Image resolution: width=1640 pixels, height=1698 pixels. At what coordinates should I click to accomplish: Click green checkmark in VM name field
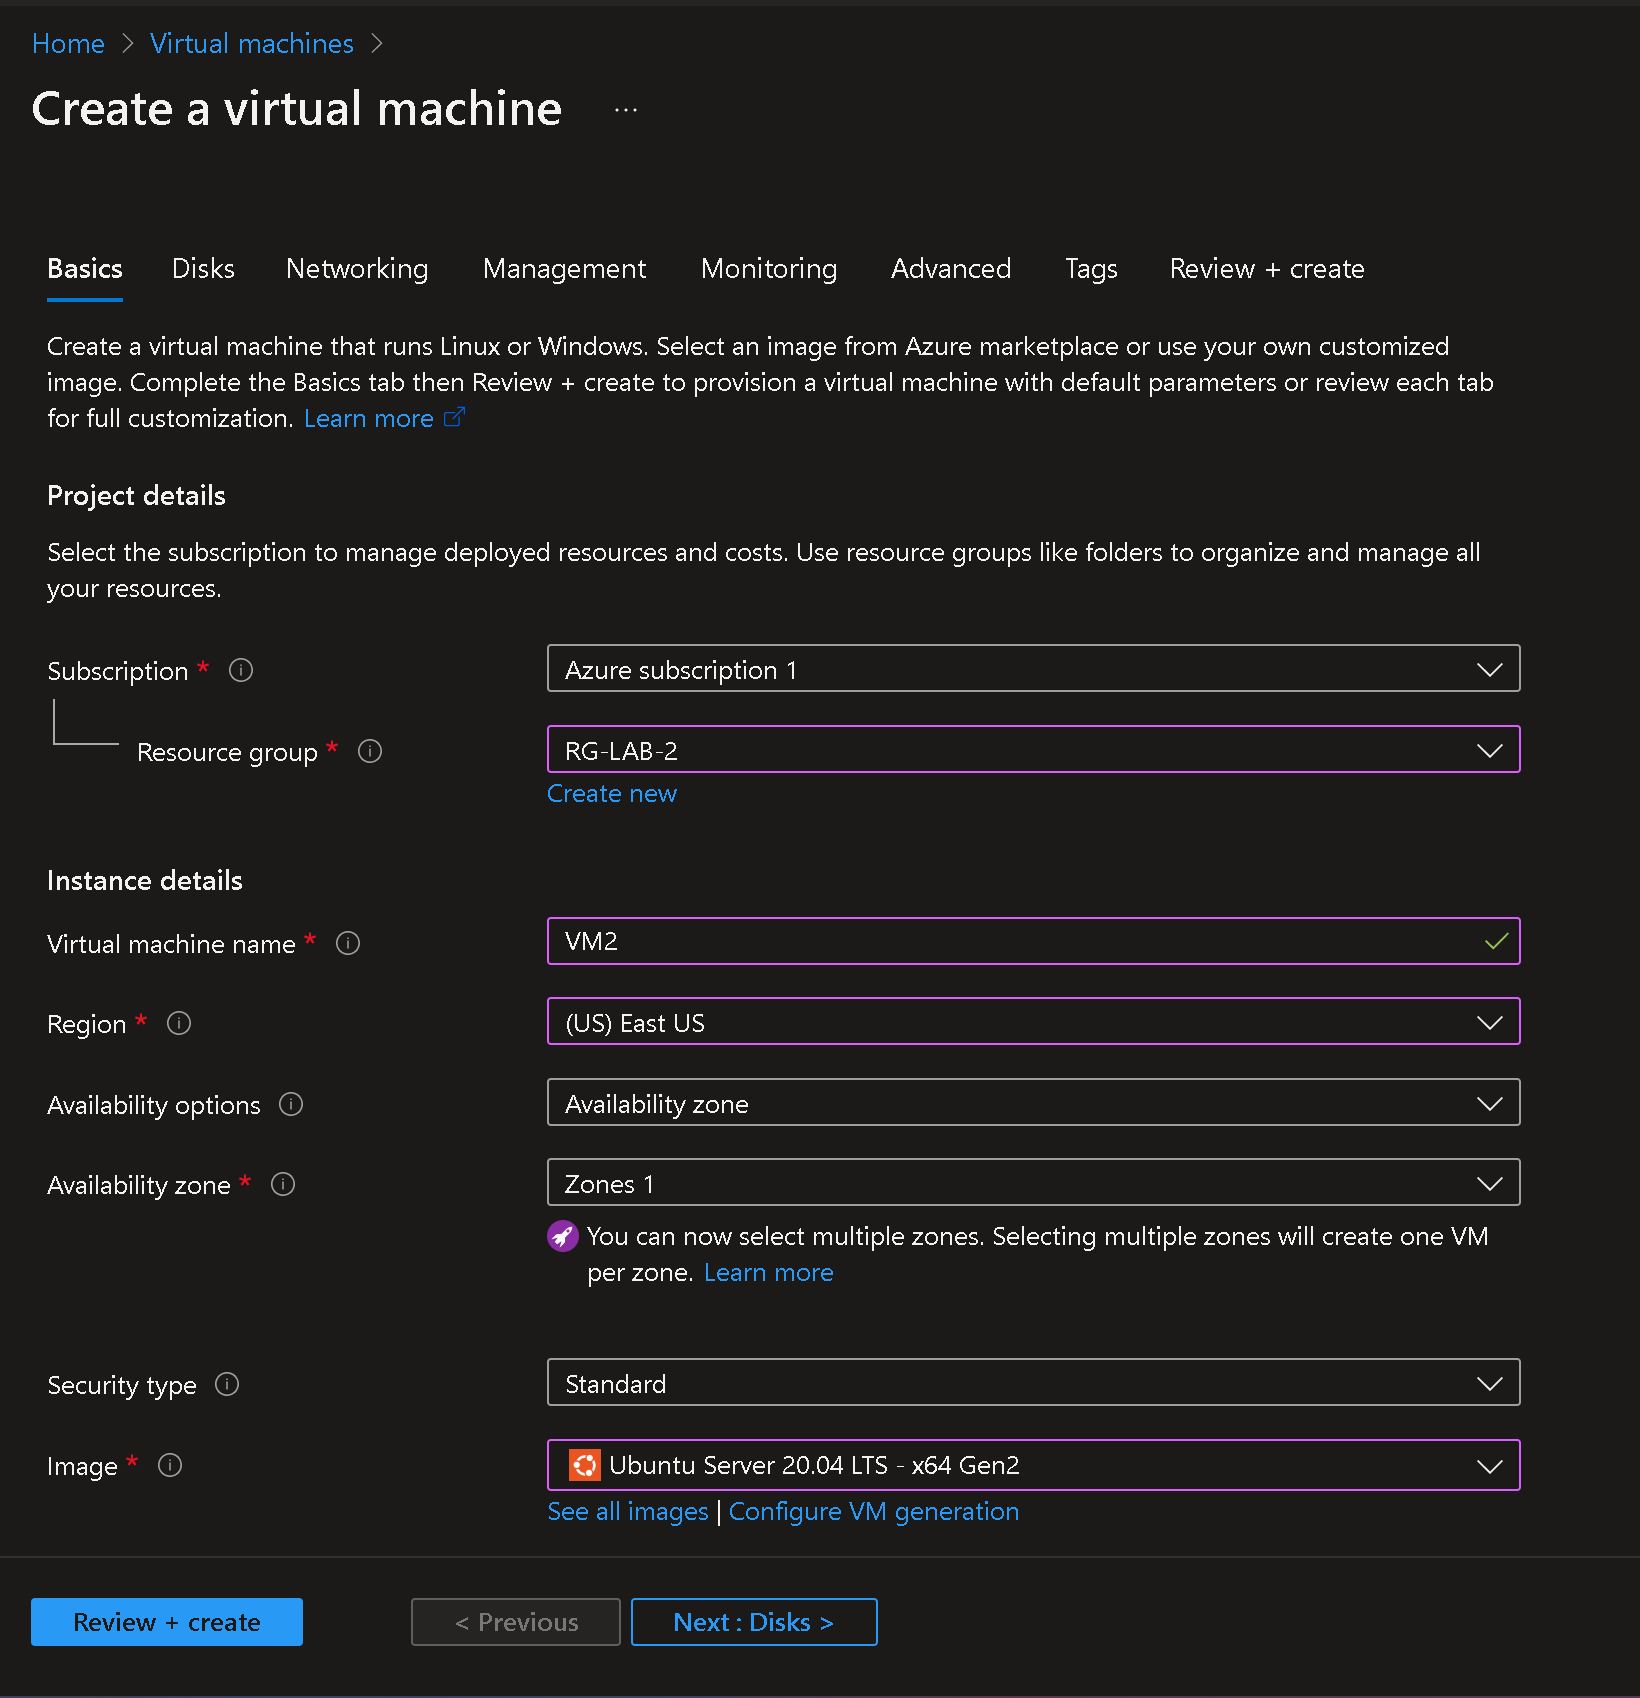click(1496, 941)
